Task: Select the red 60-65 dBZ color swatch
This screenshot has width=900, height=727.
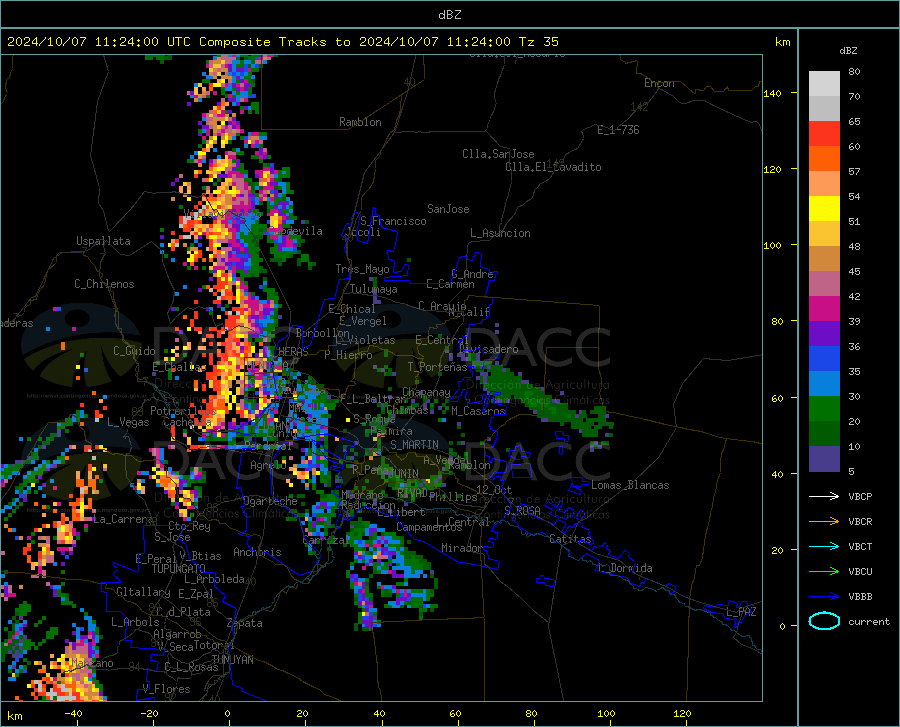Action: point(824,134)
